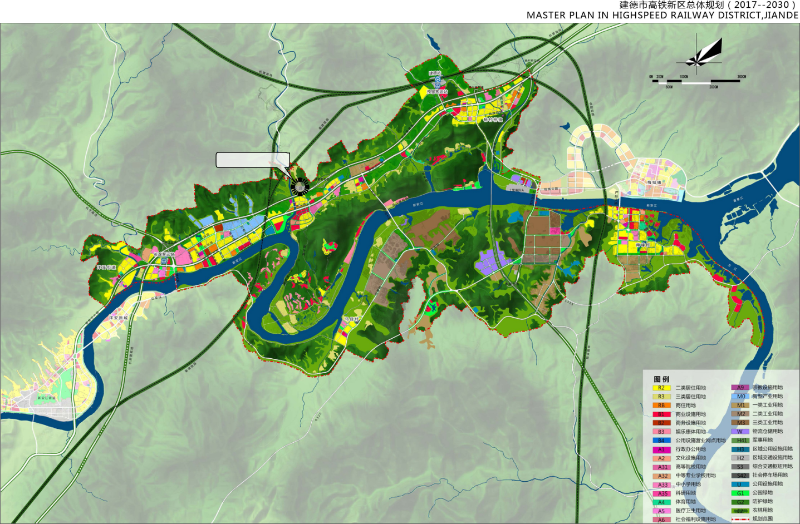
Task: Click the S3 gray legend swatch
Action: click(740, 466)
